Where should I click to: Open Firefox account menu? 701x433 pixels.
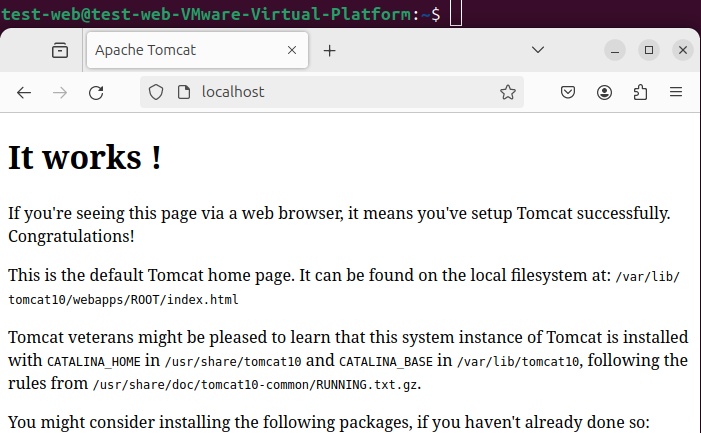[x=604, y=92]
